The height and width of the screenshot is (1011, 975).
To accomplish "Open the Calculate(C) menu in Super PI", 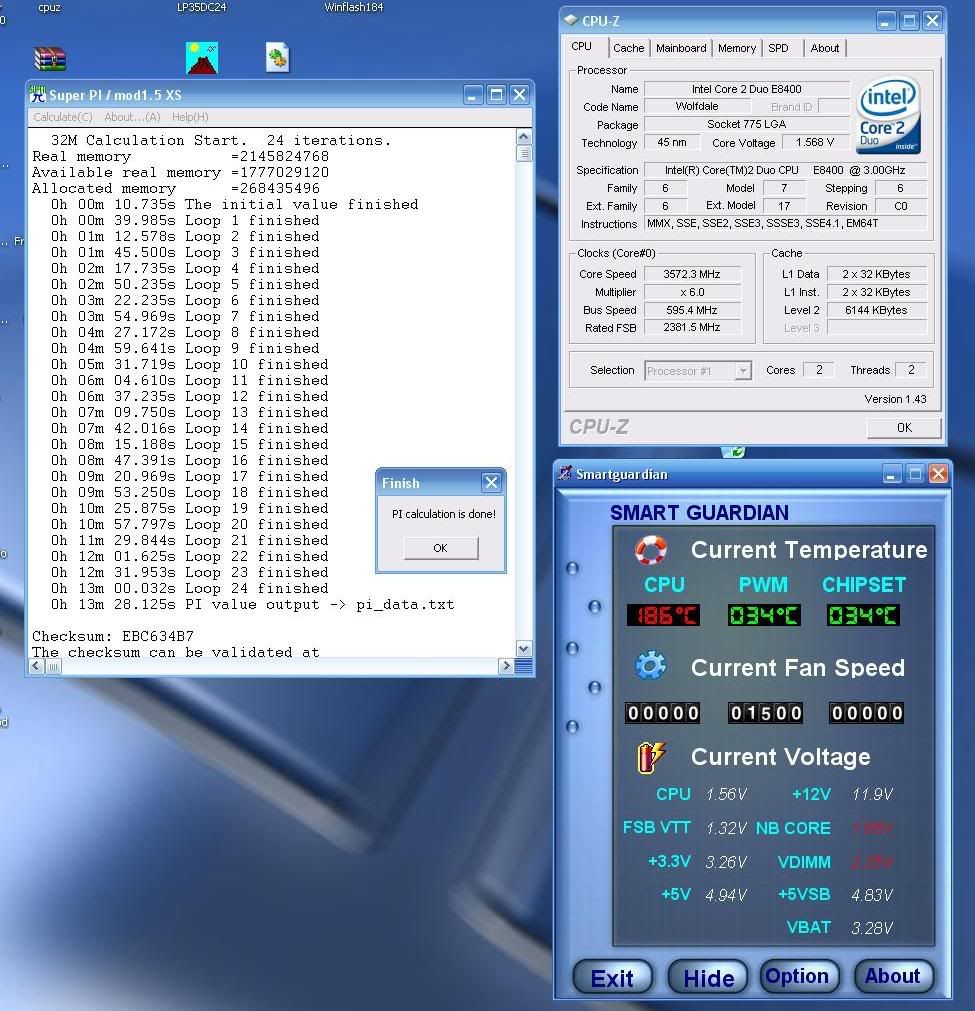I will click(63, 117).
